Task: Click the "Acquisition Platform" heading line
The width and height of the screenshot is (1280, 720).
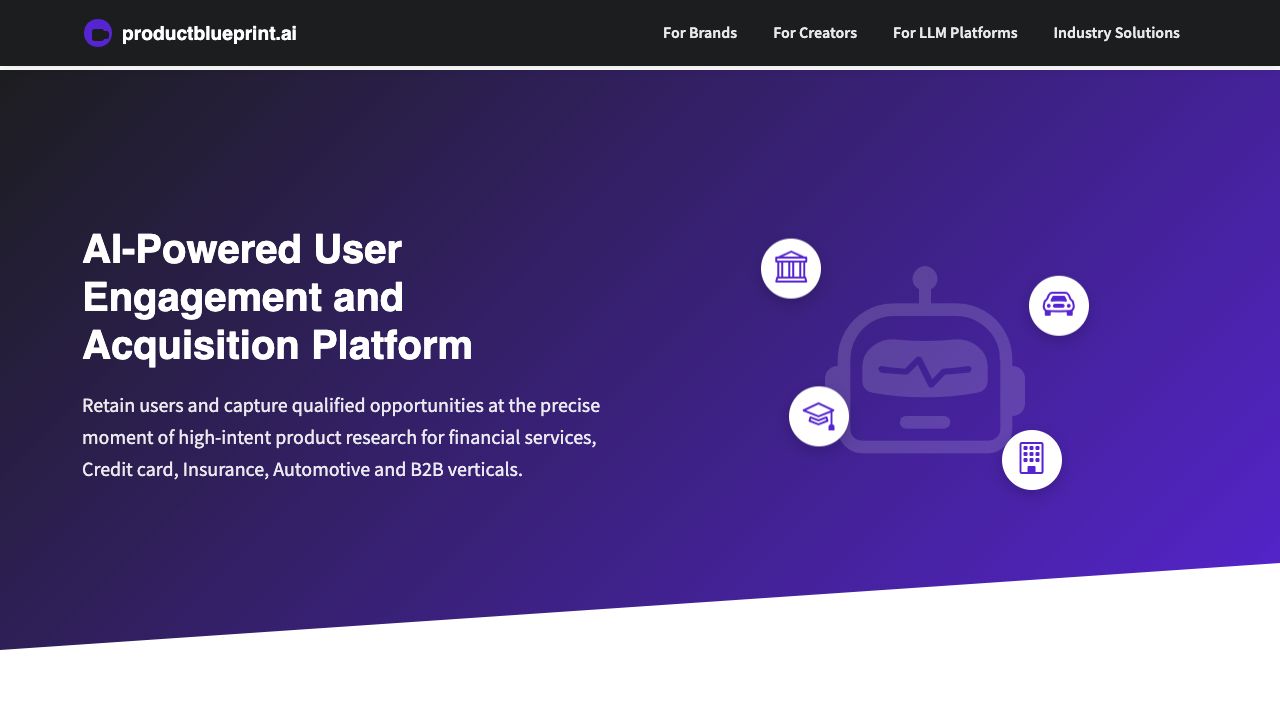Action: point(277,345)
